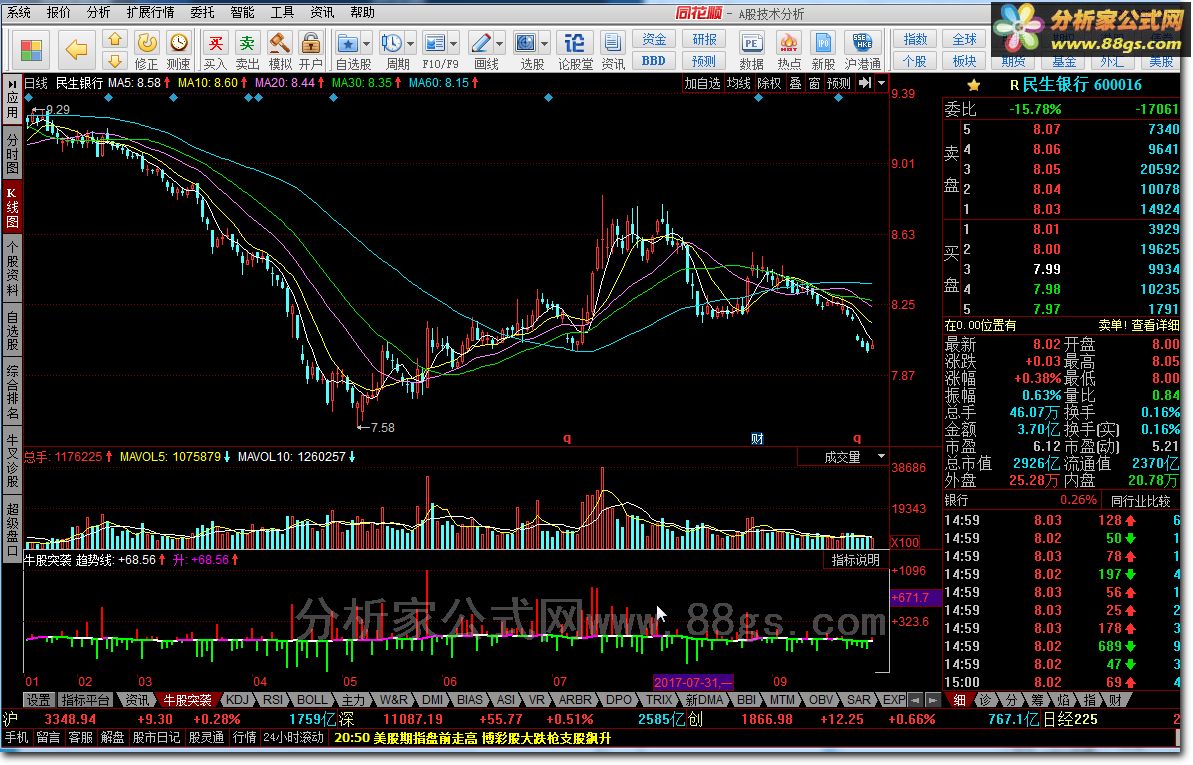Open the 修正 correction tool

[x=146, y=50]
